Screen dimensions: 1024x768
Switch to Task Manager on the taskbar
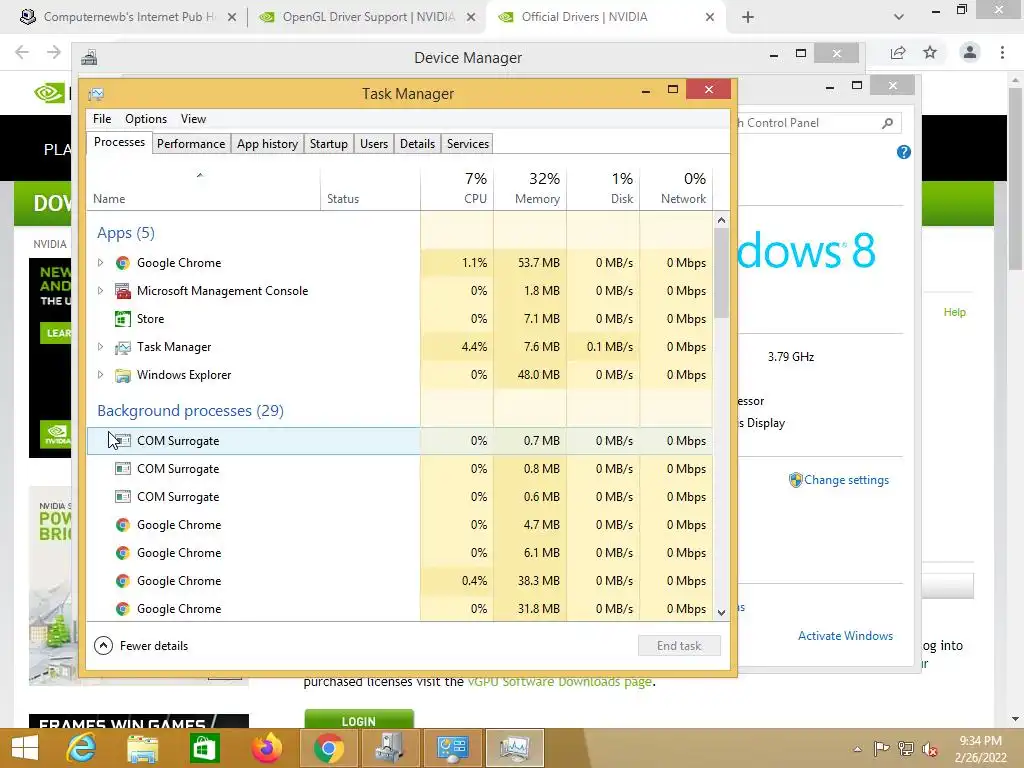pyautogui.click(x=515, y=748)
